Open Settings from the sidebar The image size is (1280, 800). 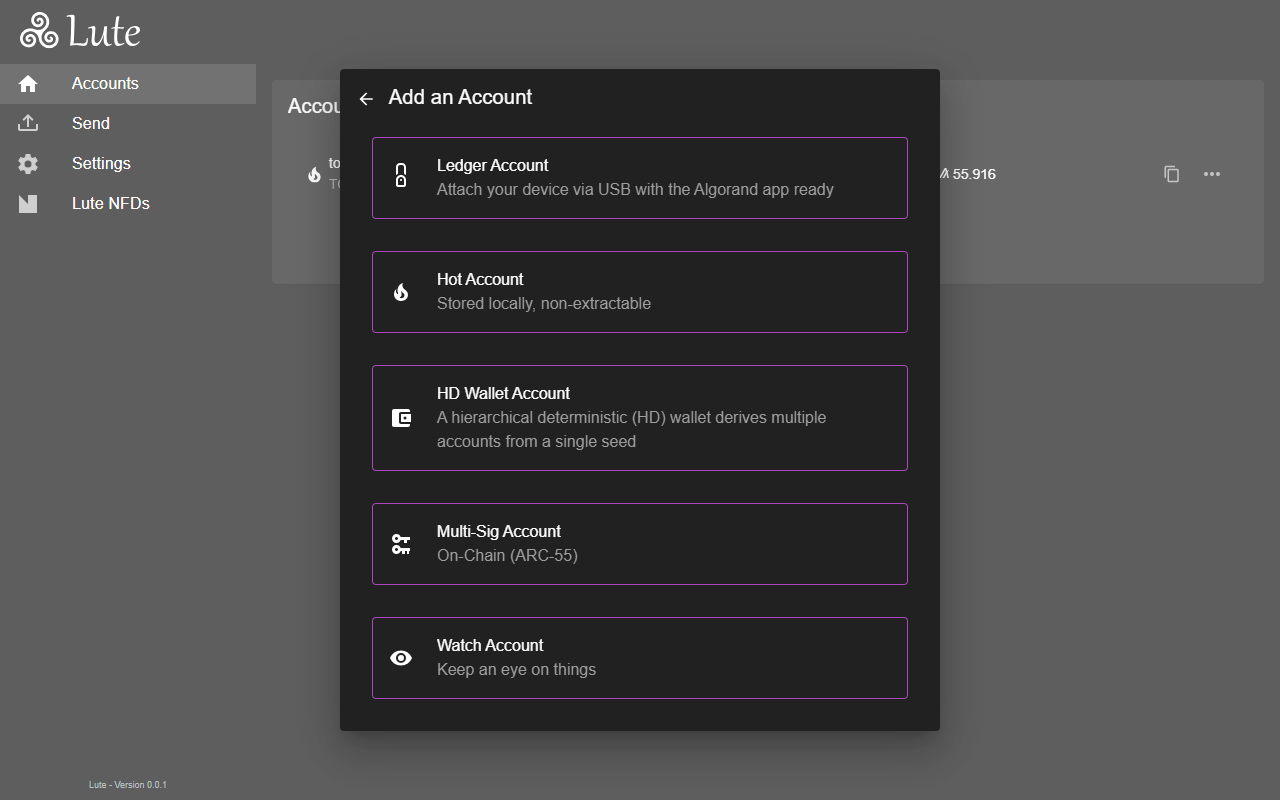(101, 164)
